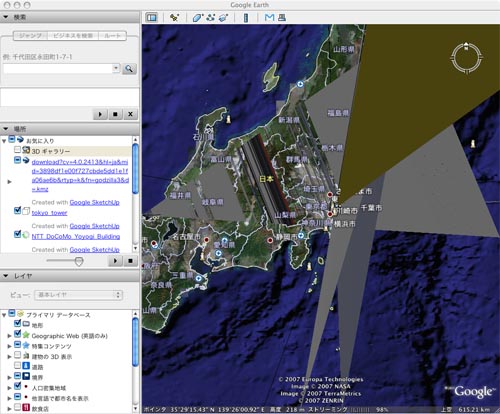The image size is (500, 414).
Task: Click the 日本 label on the map
Action: point(266,179)
